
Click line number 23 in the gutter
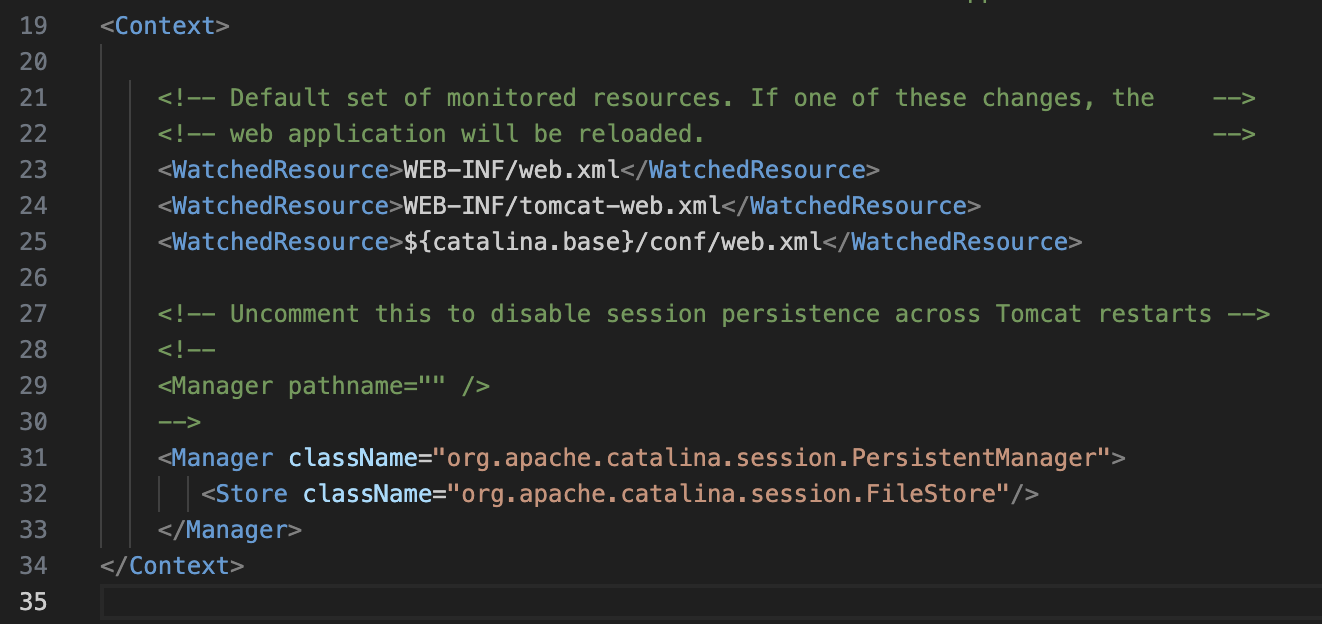pos(33,170)
